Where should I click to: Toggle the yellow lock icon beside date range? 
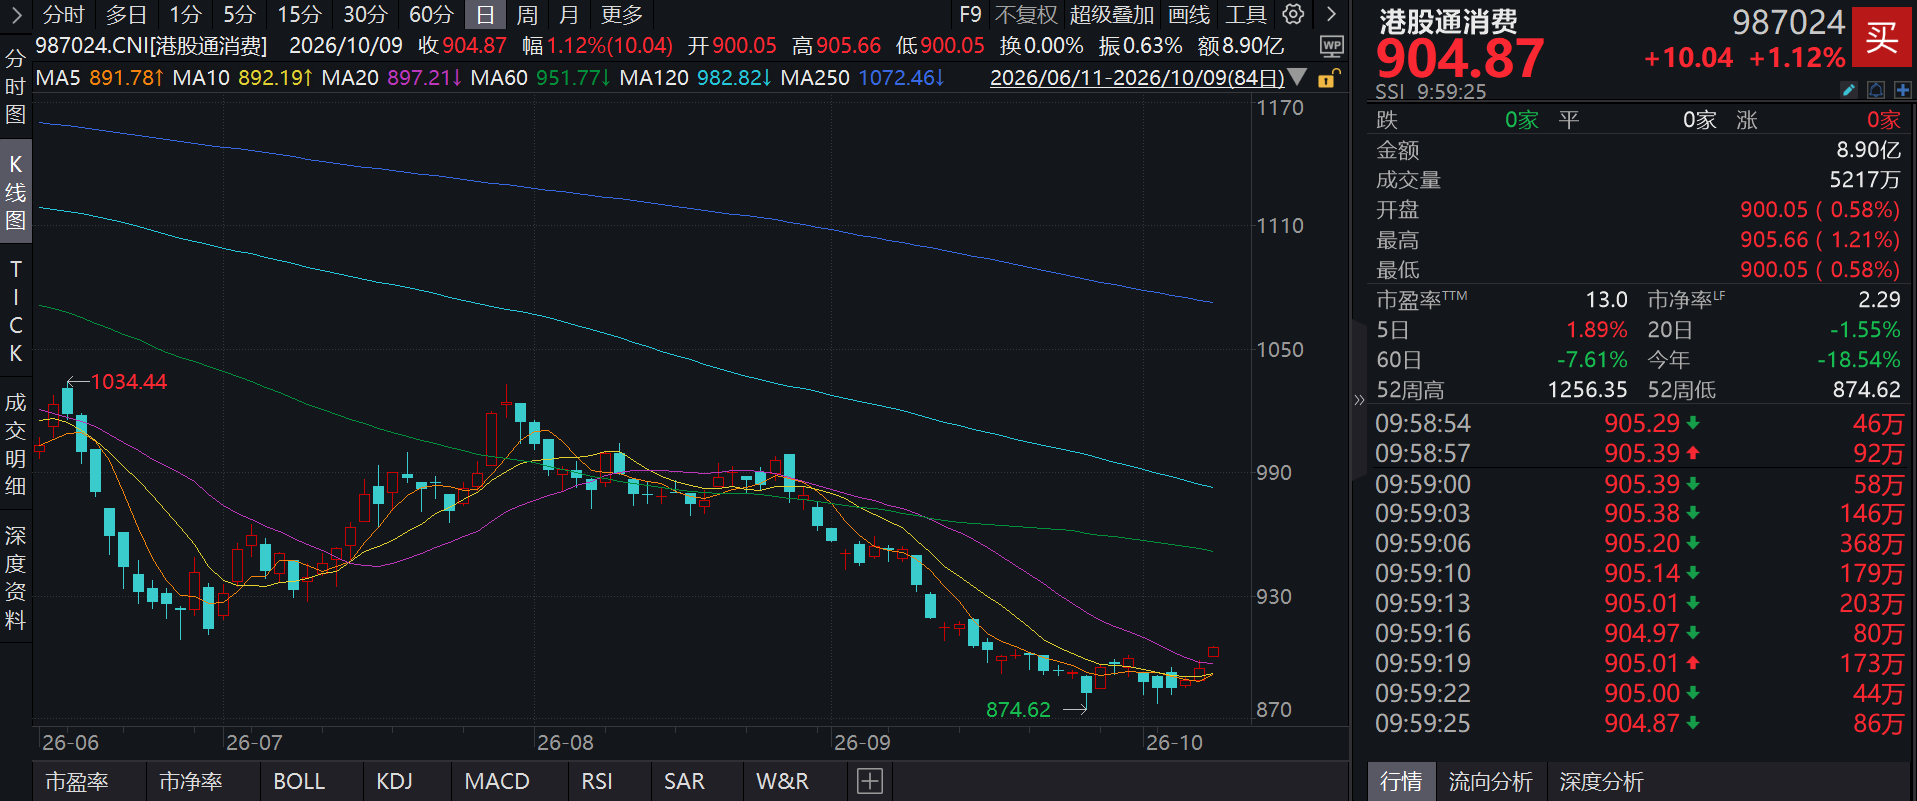1327,78
